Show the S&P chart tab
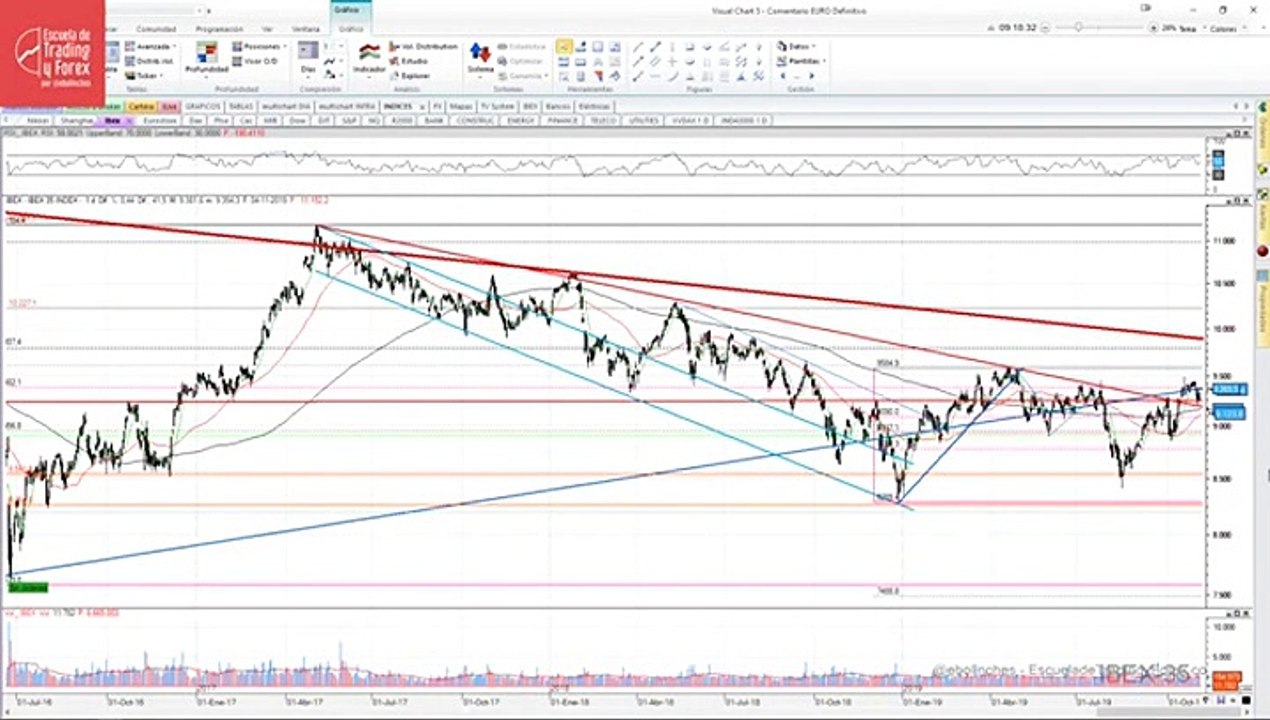 [348, 120]
